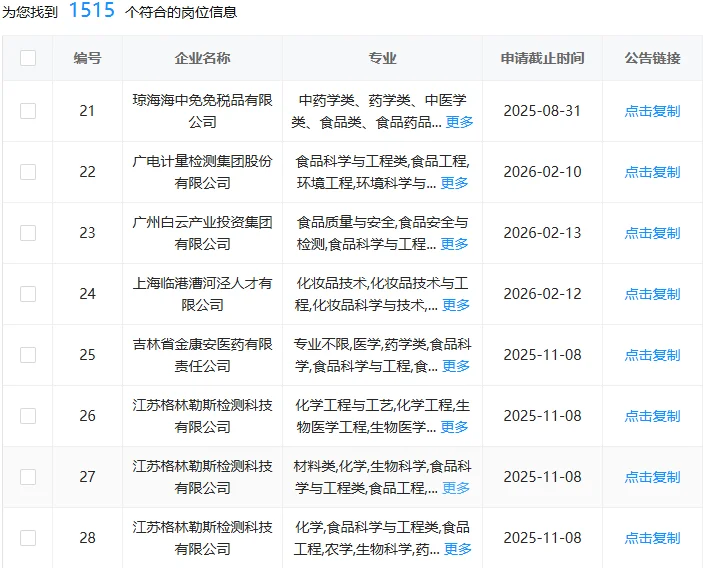Click date 2025-11-08 in row 26
This screenshot has width=703, height=568.
542,416
